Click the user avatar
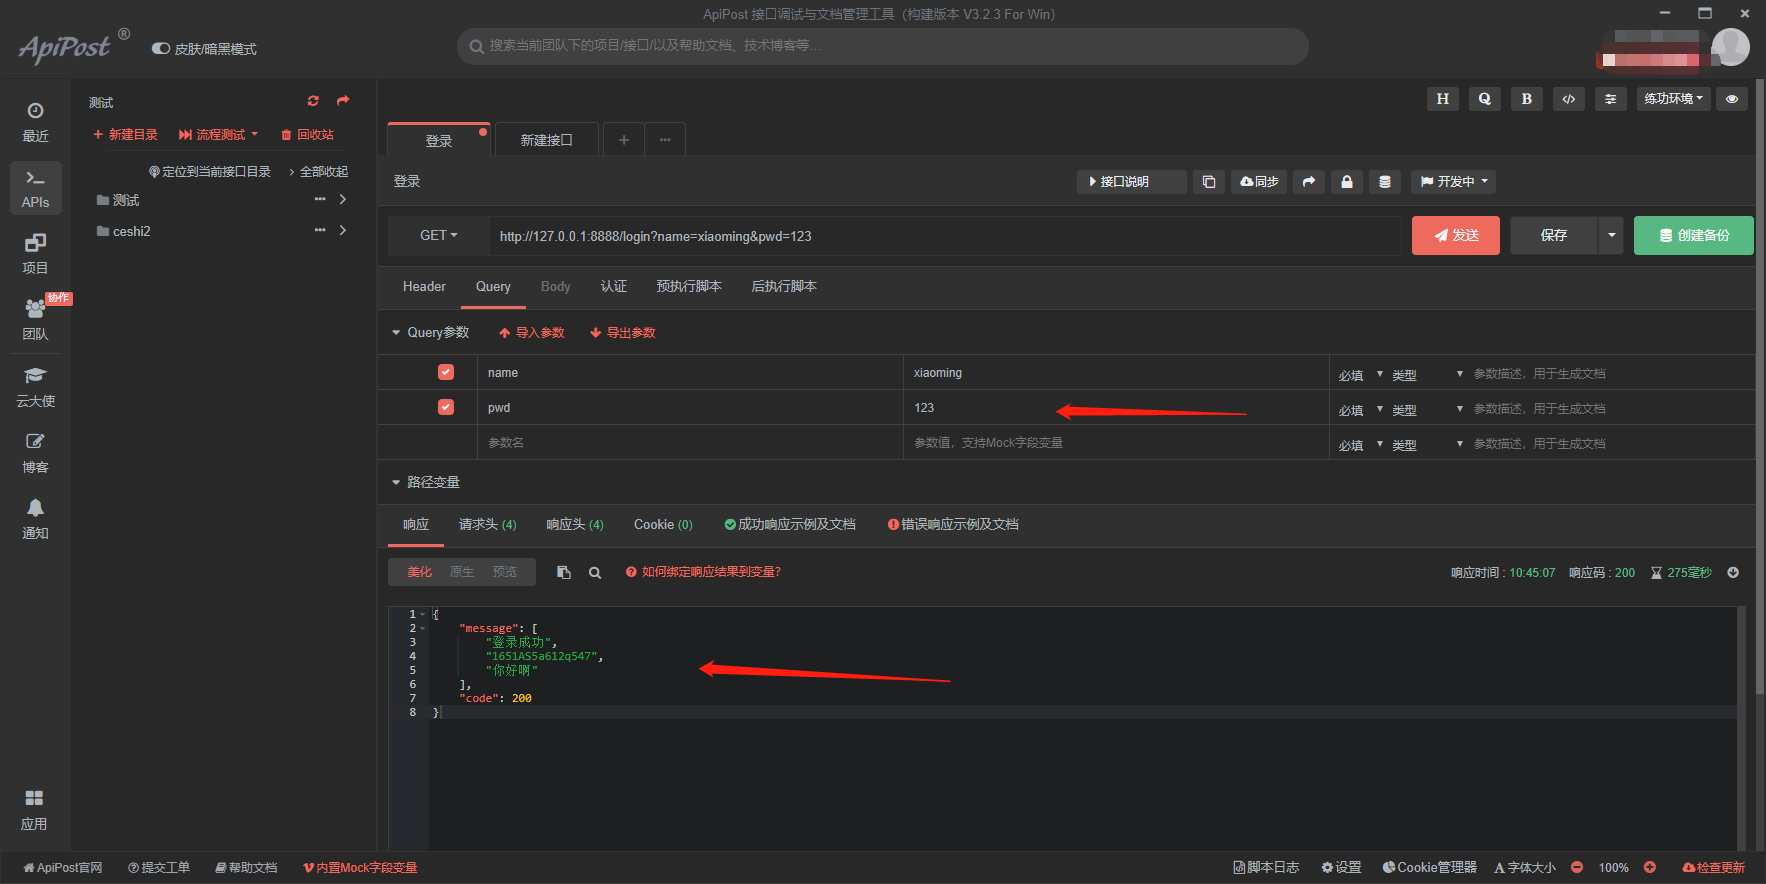Screen dimensions: 1766x884 [1730, 46]
